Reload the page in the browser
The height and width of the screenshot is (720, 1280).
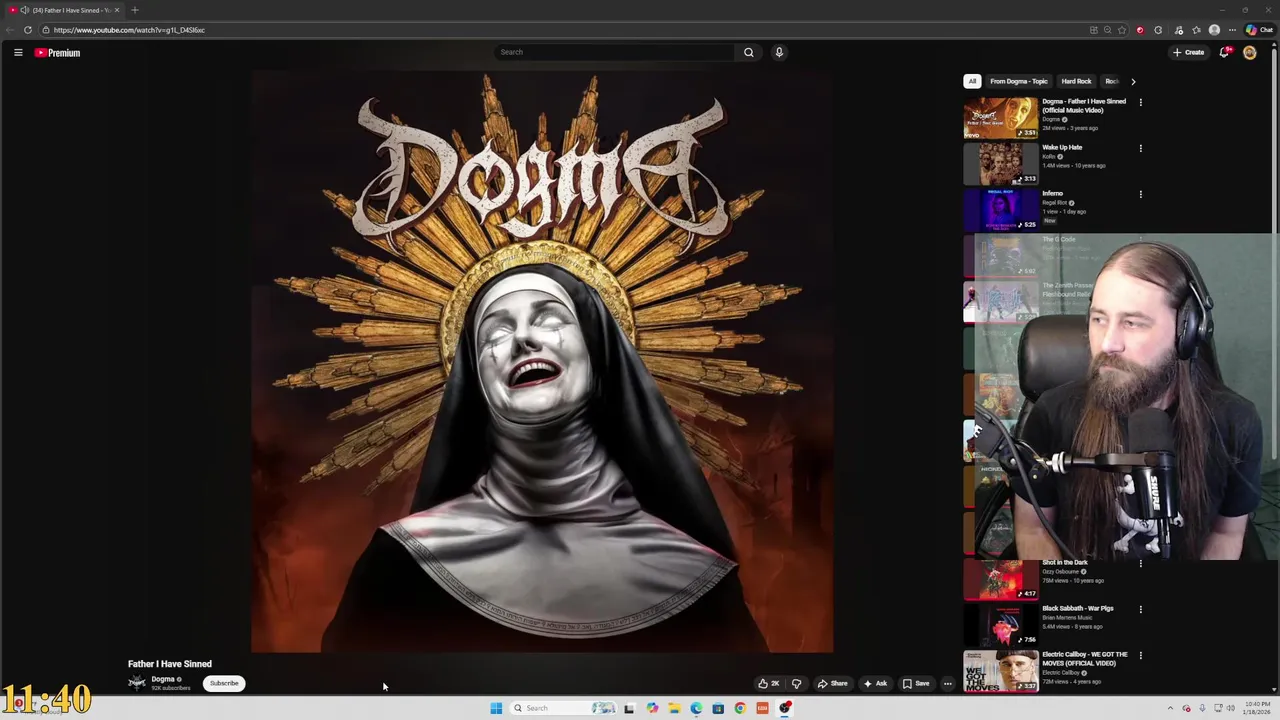tap(28, 30)
